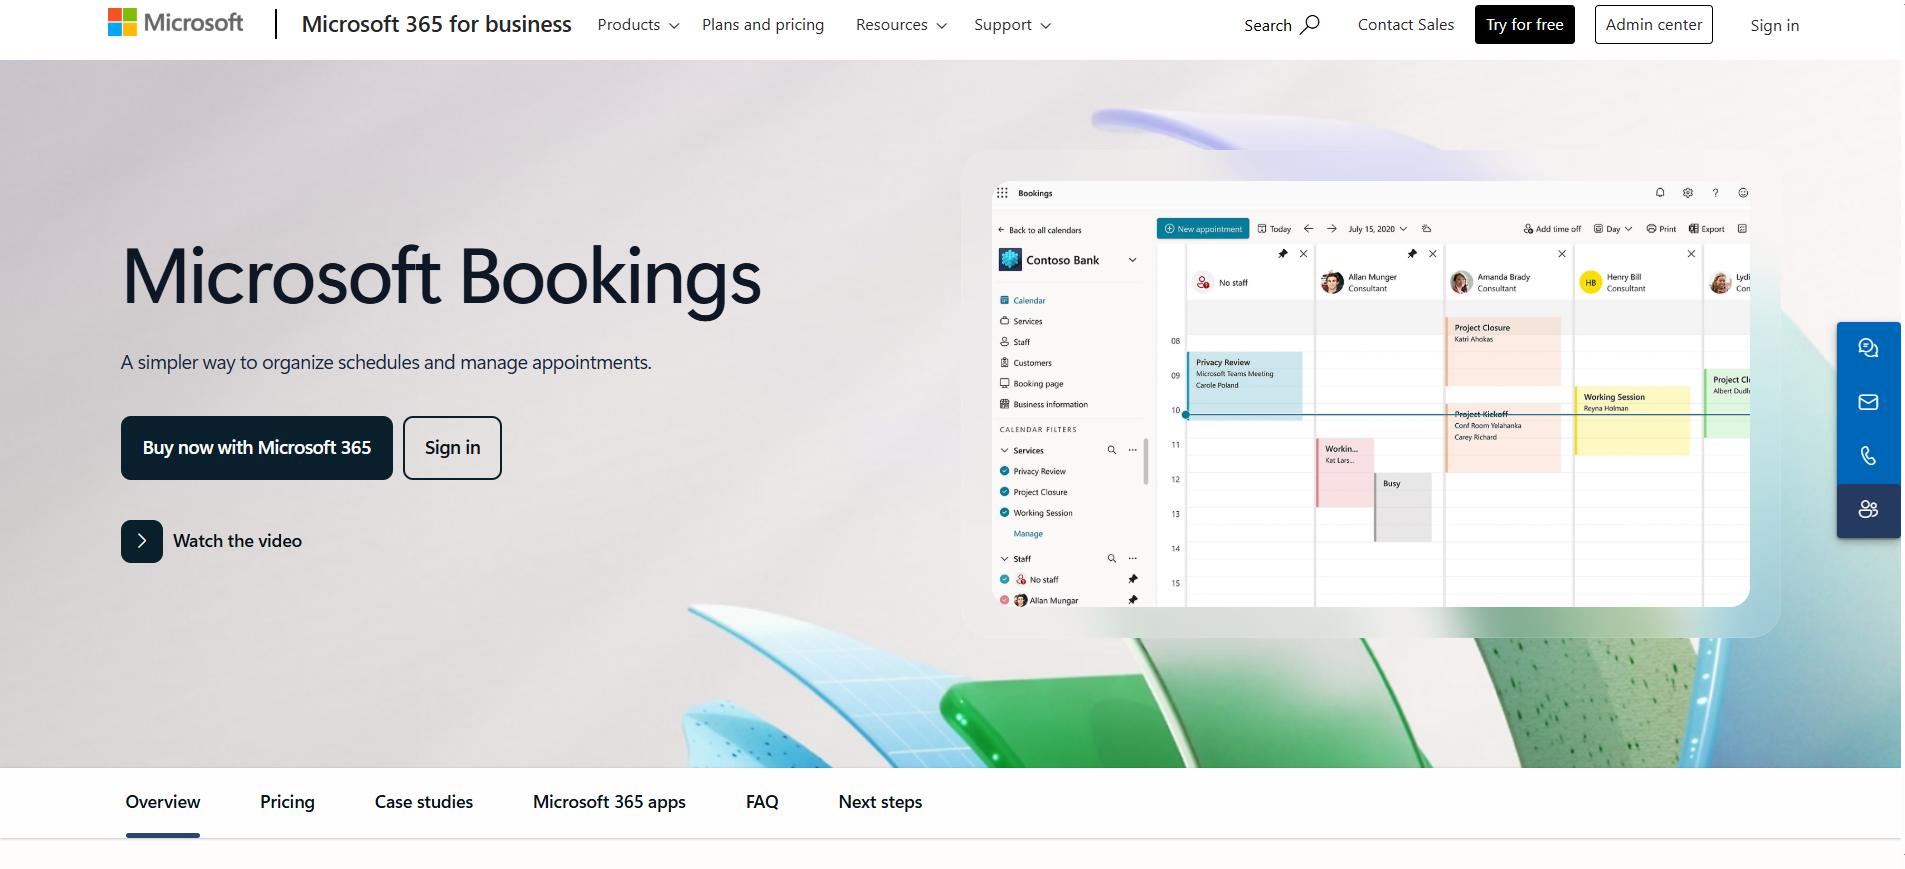Click the Contact Sales link

tap(1406, 25)
